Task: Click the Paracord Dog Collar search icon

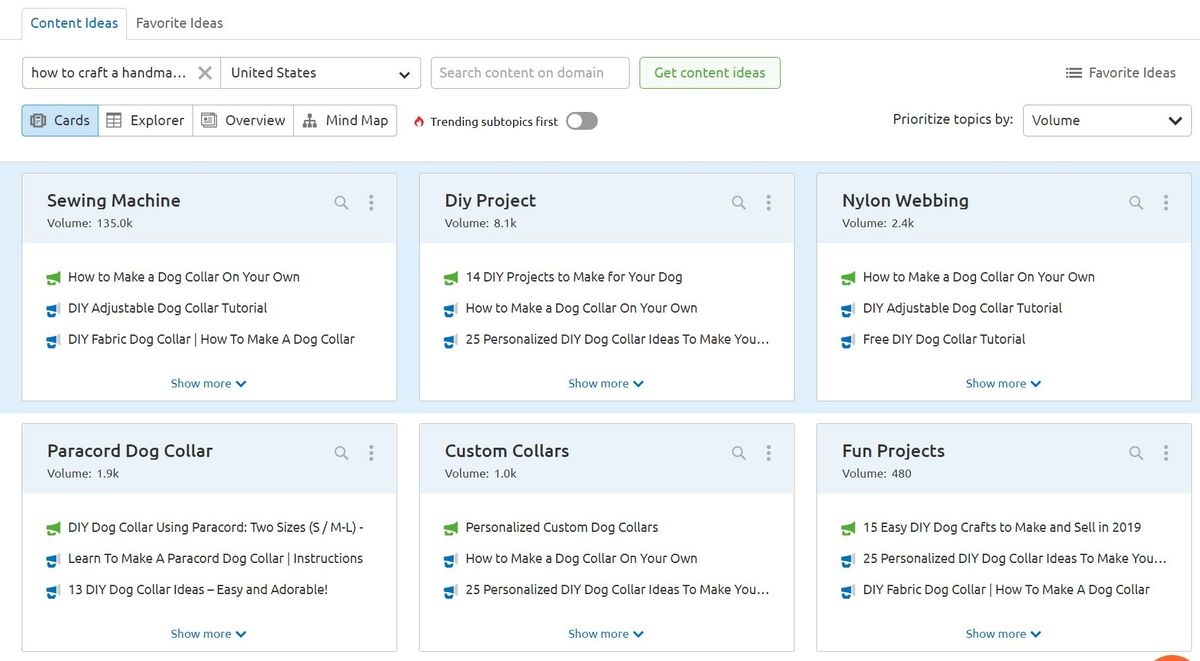Action: click(x=341, y=453)
